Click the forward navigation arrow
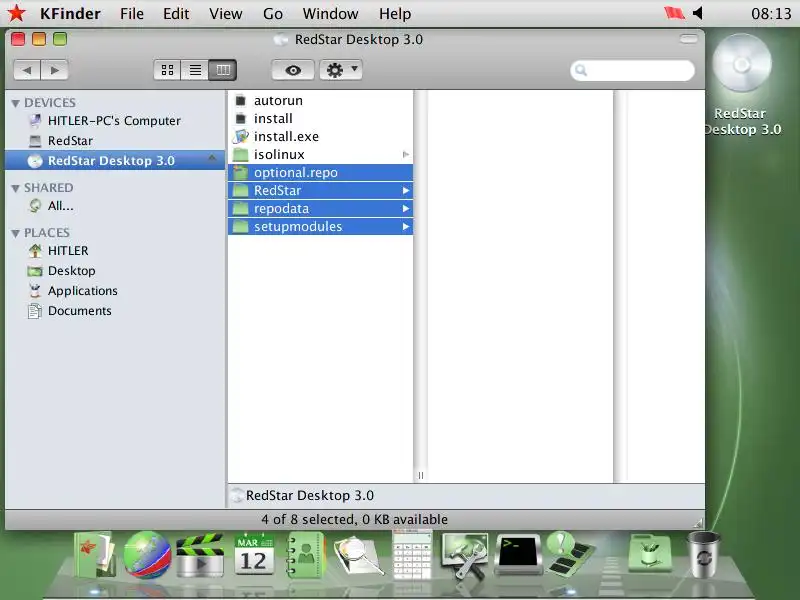 coord(55,70)
